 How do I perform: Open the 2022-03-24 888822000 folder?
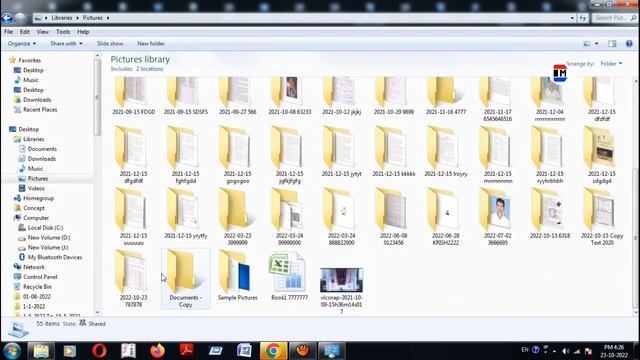click(x=342, y=216)
